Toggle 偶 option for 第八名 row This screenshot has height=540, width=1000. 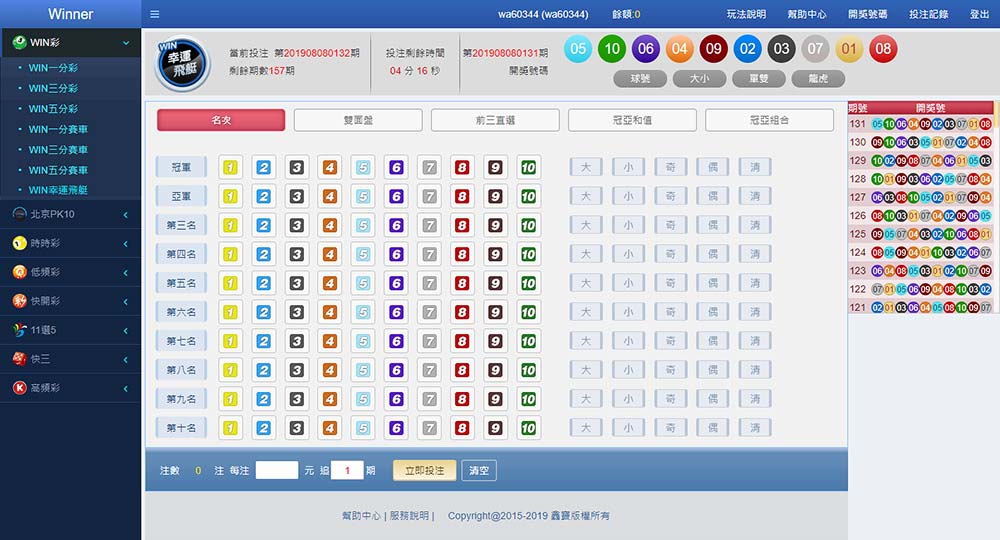click(713, 370)
